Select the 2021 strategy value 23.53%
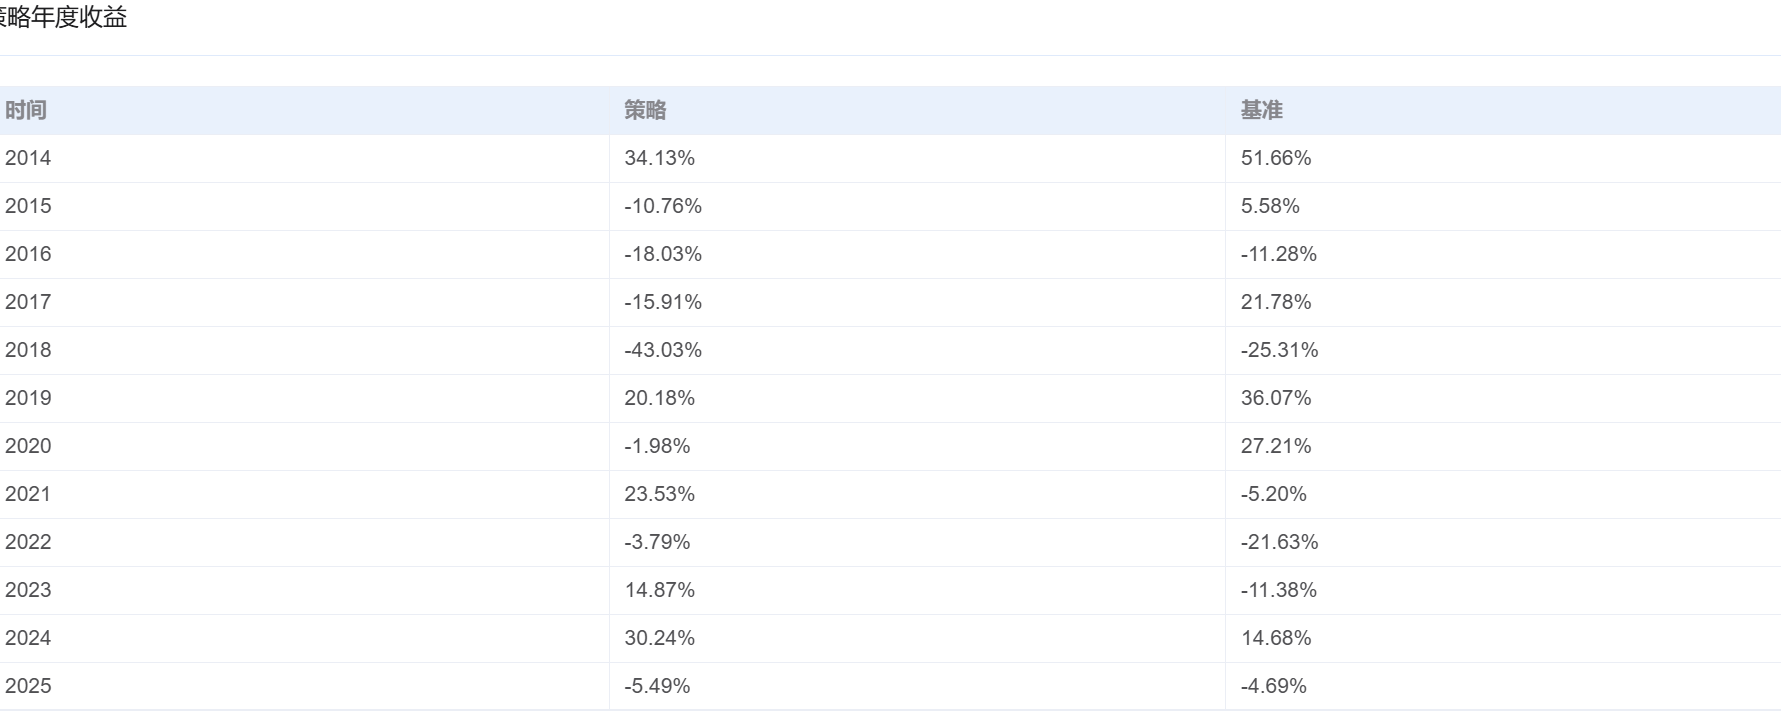This screenshot has height=719, width=1781. (659, 494)
